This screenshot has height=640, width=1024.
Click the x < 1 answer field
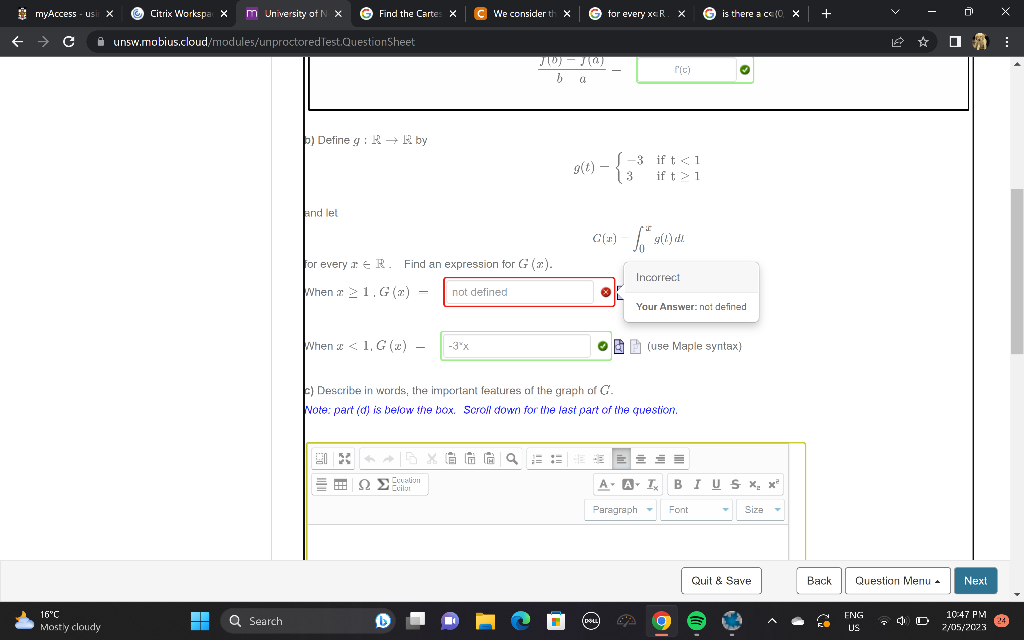[x=516, y=346]
